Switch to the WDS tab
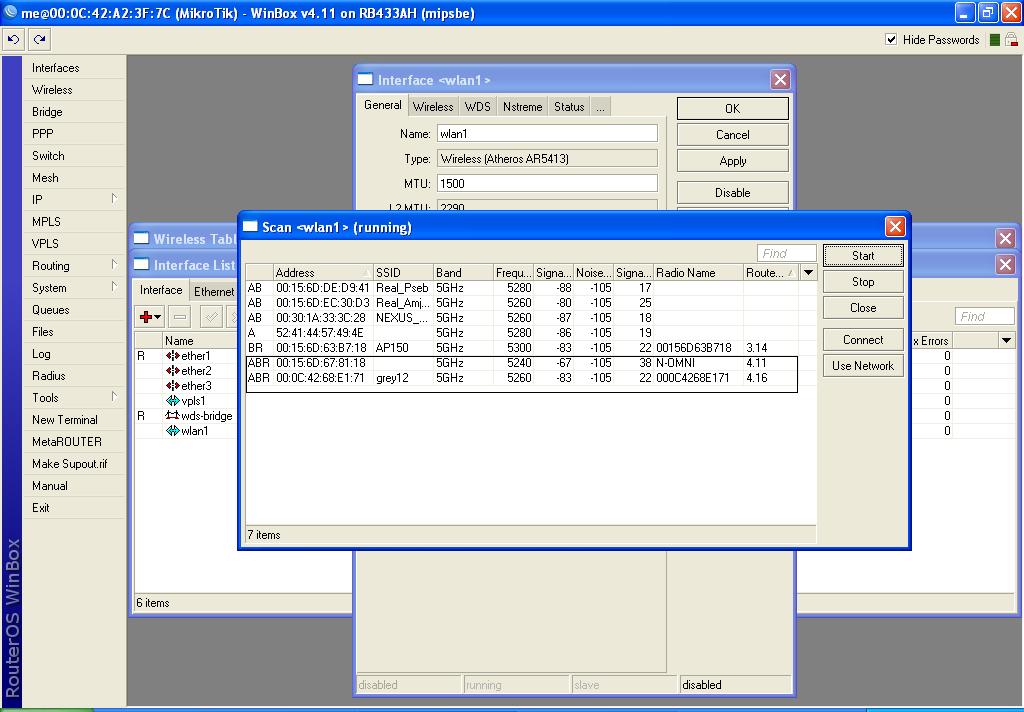 pos(477,107)
